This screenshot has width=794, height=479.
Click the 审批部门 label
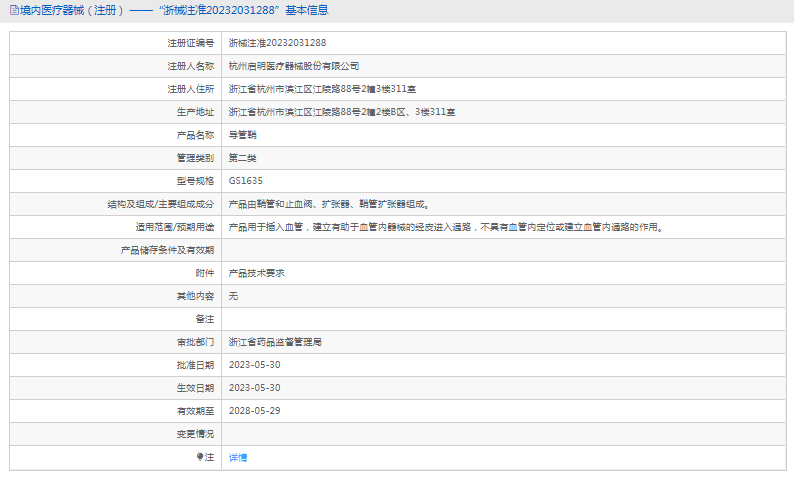(195, 342)
